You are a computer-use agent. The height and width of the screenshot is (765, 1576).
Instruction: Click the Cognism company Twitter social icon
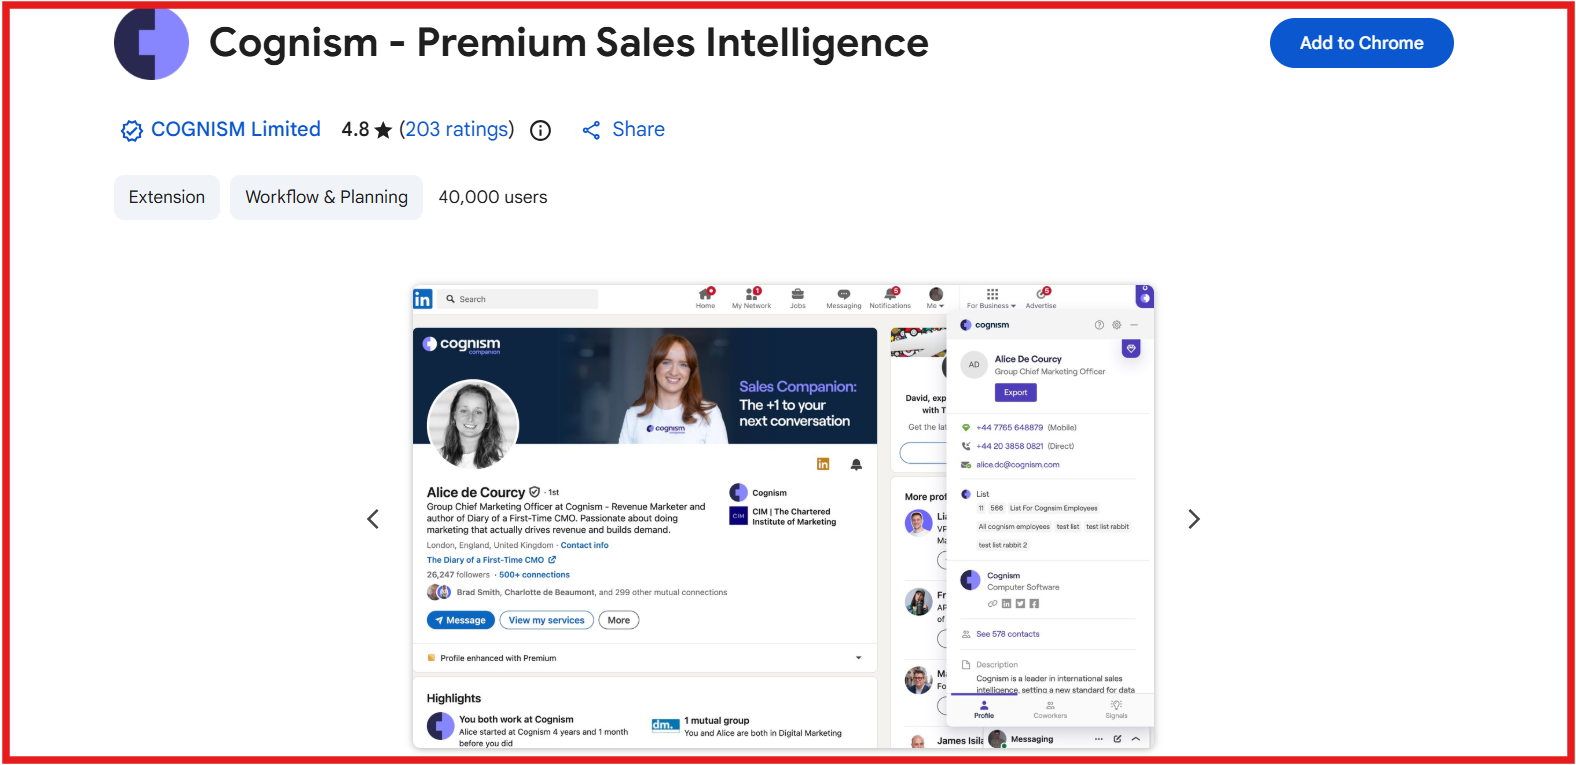pyautogui.click(x=1020, y=604)
